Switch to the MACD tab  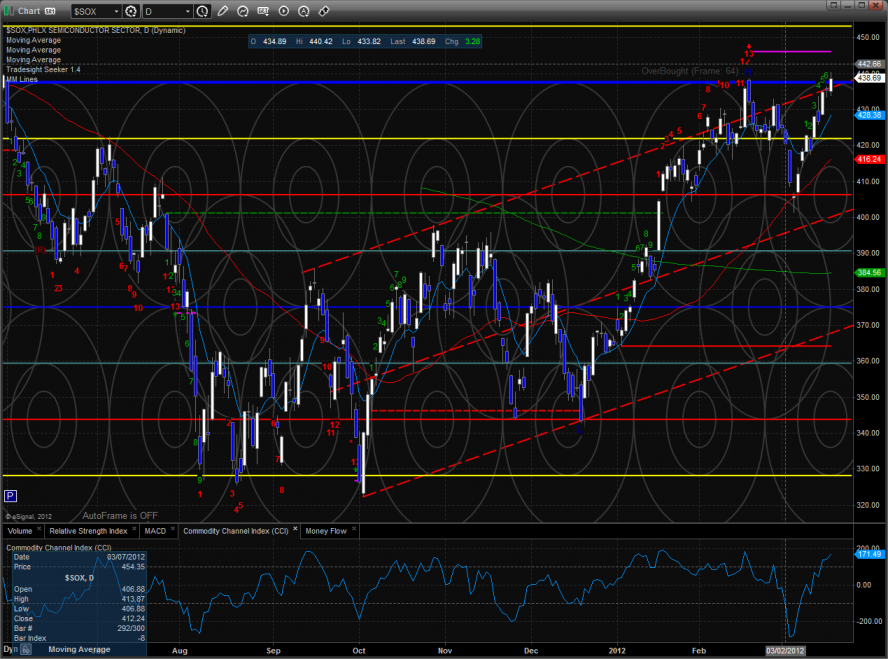[x=155, y=530]
